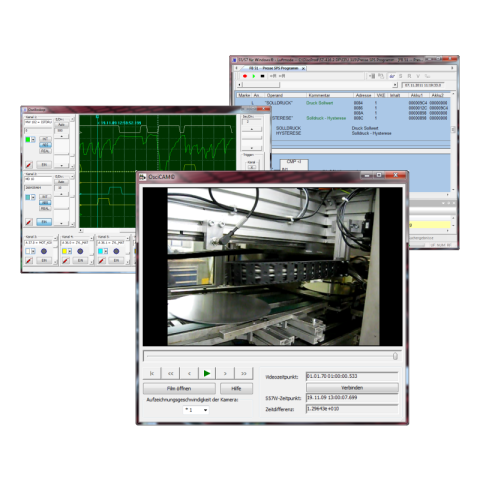Viewport: 480px width, 480px height.
Task: Click the R toolbar icon in S5/S7
Action: (x=409, y=76)
